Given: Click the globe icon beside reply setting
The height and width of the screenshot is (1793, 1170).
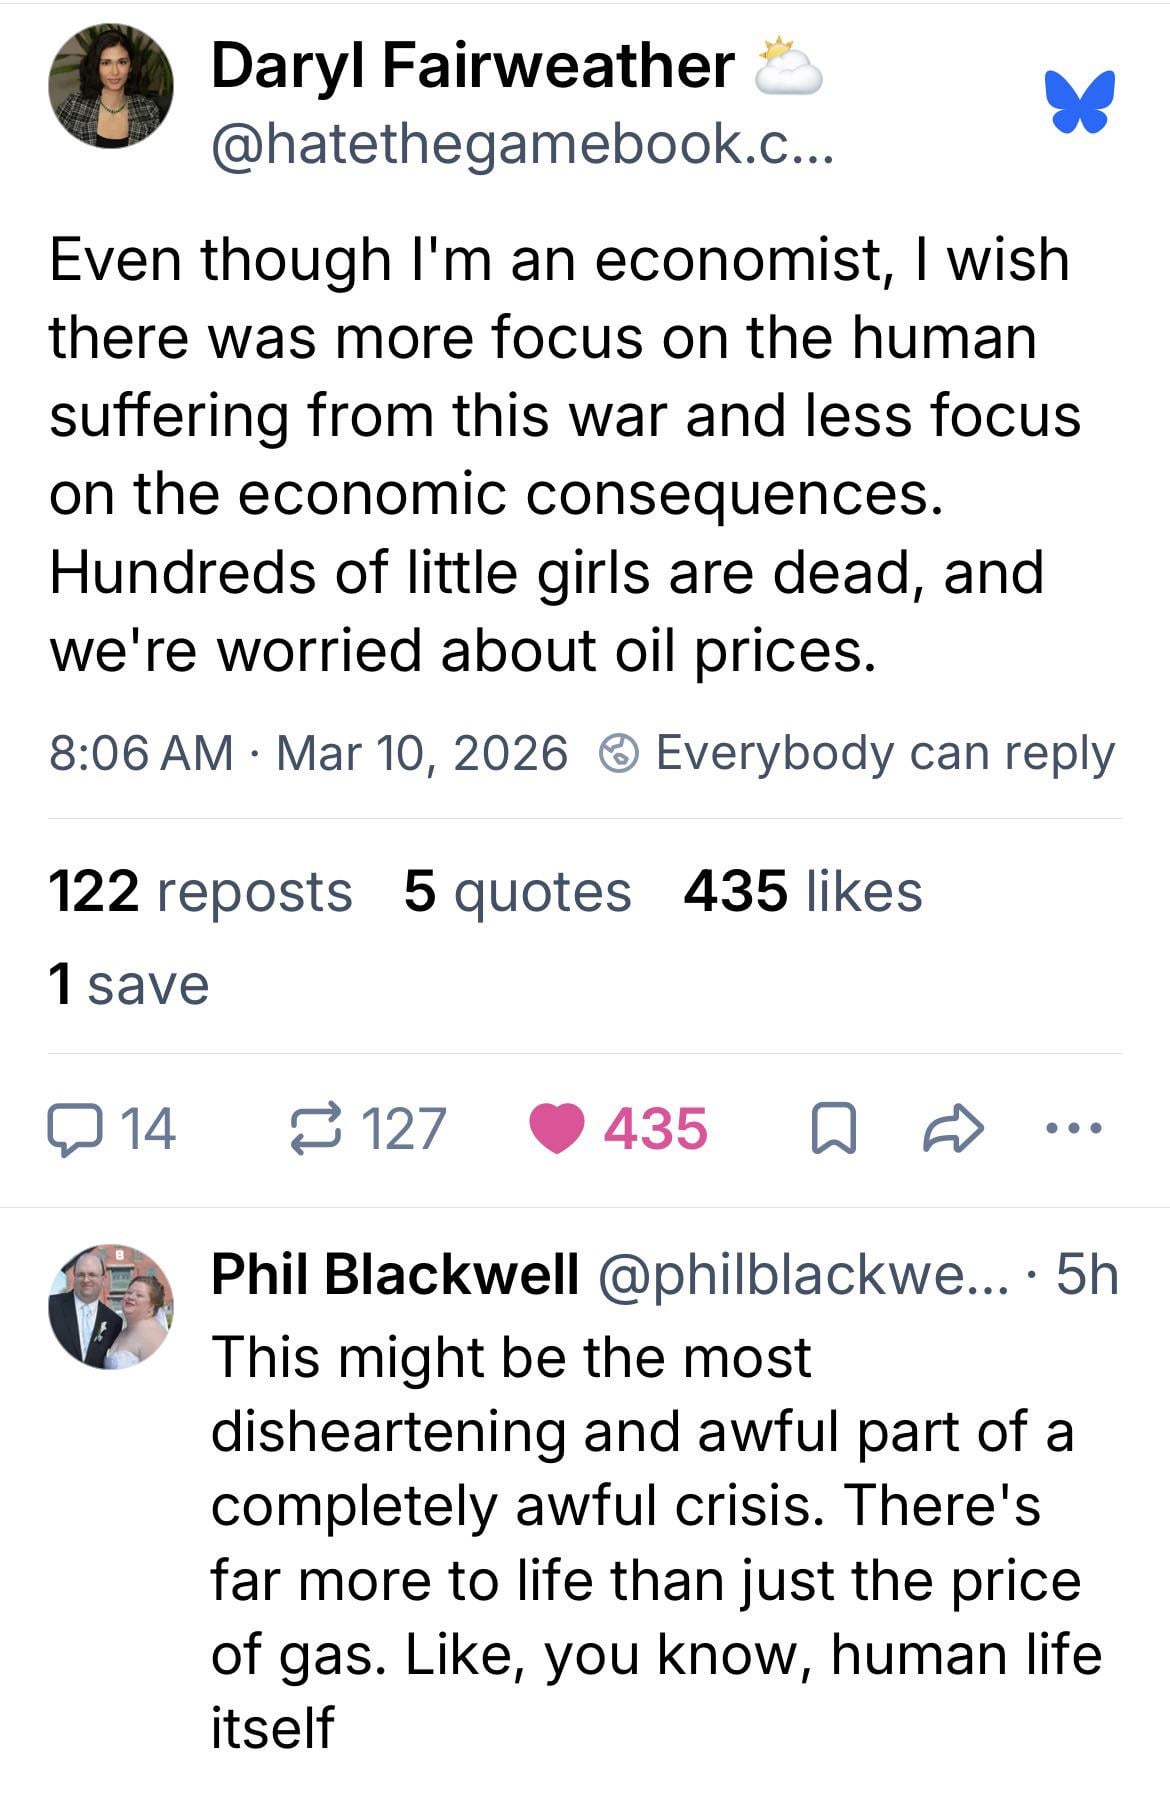Looking at the screenshot, I should [619, 754].
